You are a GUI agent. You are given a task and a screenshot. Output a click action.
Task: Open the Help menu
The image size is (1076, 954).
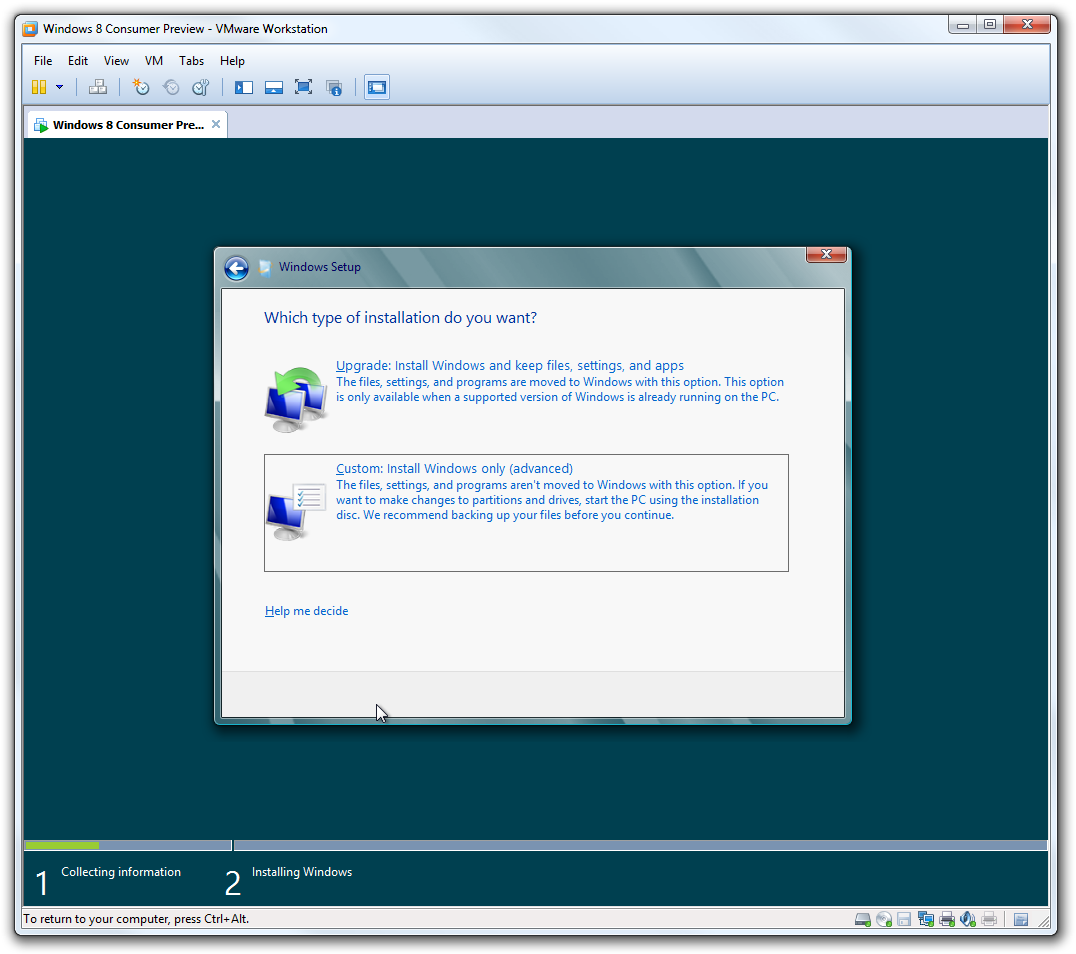[232, 60]
